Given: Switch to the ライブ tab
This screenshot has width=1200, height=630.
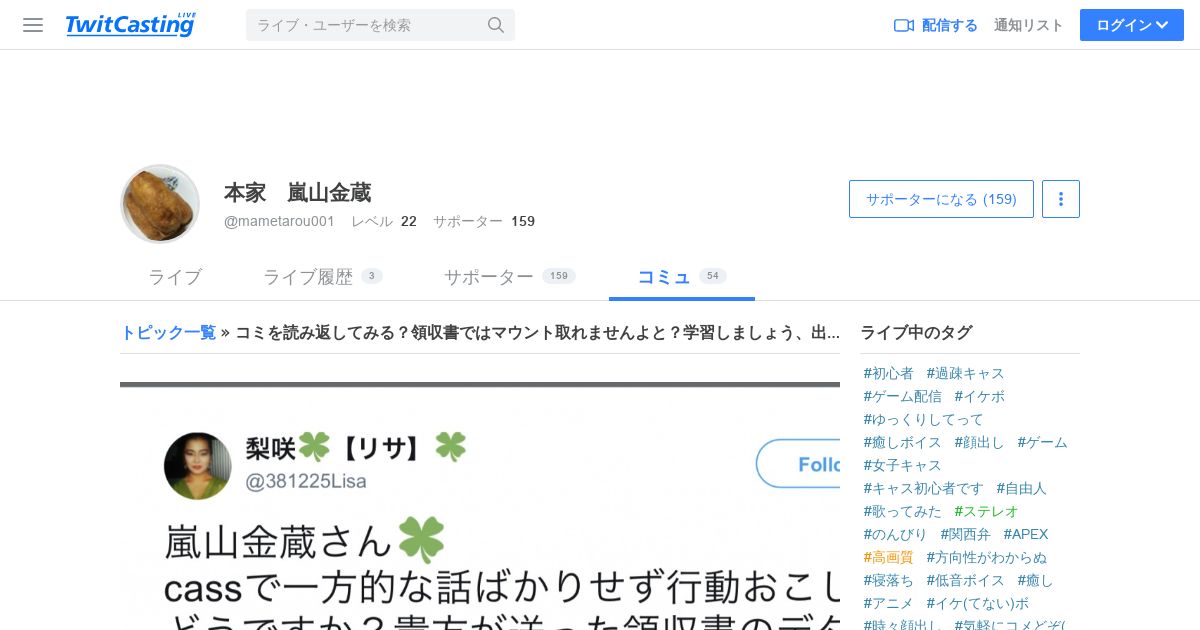Looking at the screenshot, I should 175,277.
